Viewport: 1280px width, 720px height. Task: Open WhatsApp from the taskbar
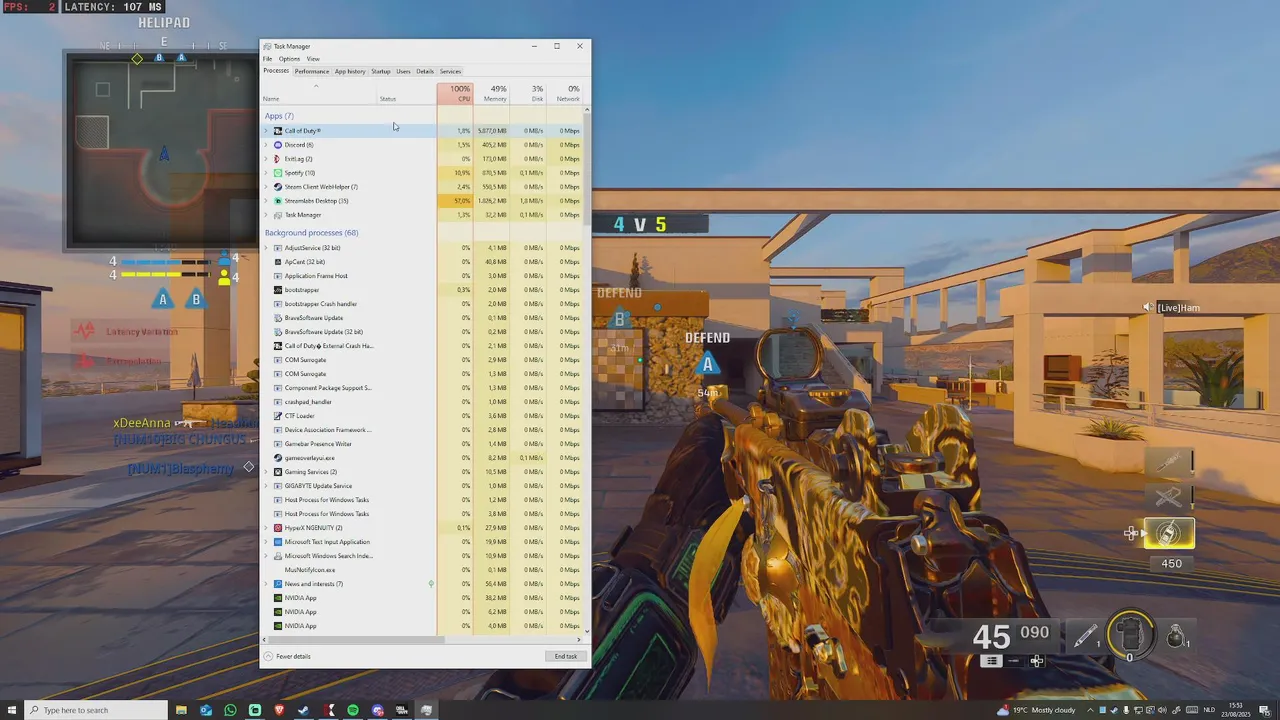(230, 710)
